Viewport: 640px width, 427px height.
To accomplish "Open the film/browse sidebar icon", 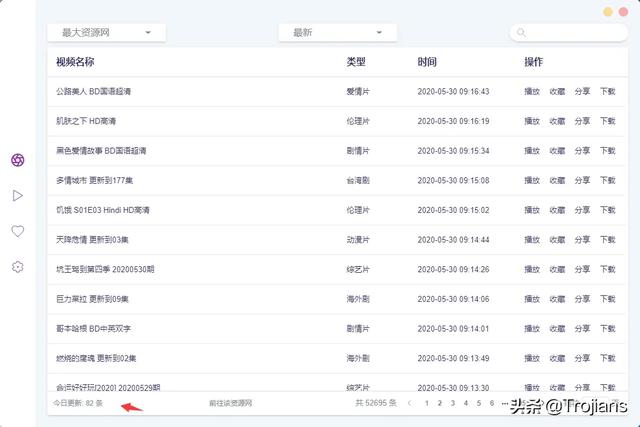I will point(17,160).
